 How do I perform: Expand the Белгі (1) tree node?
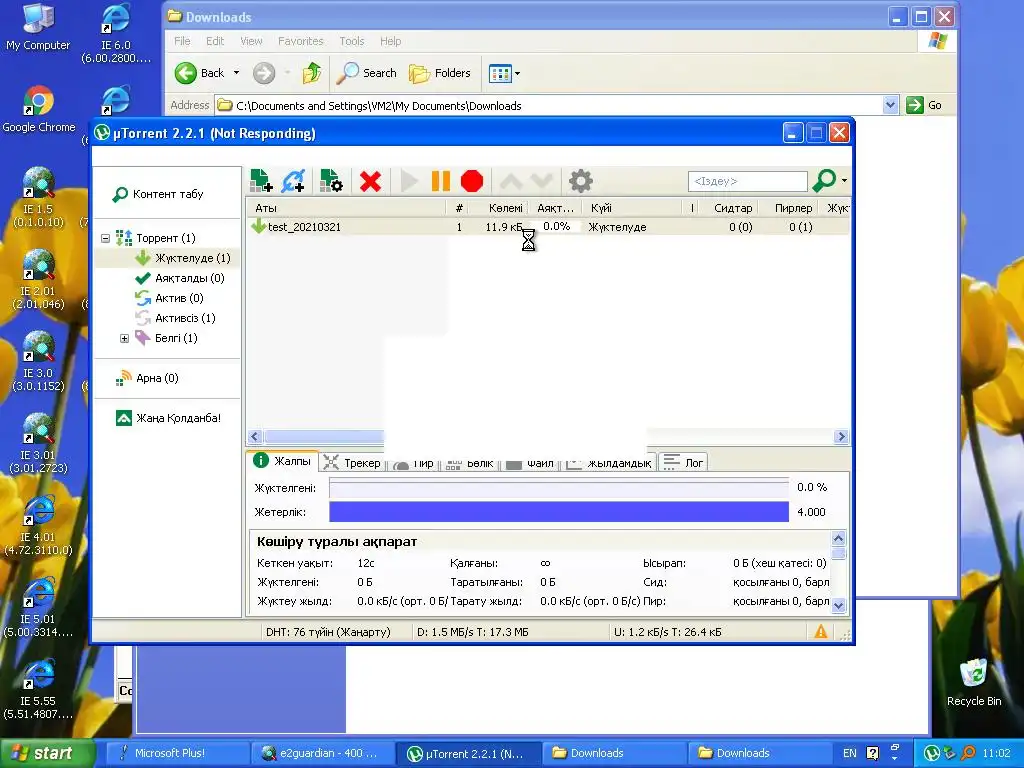pyautogui.click(x=124, y=338)
